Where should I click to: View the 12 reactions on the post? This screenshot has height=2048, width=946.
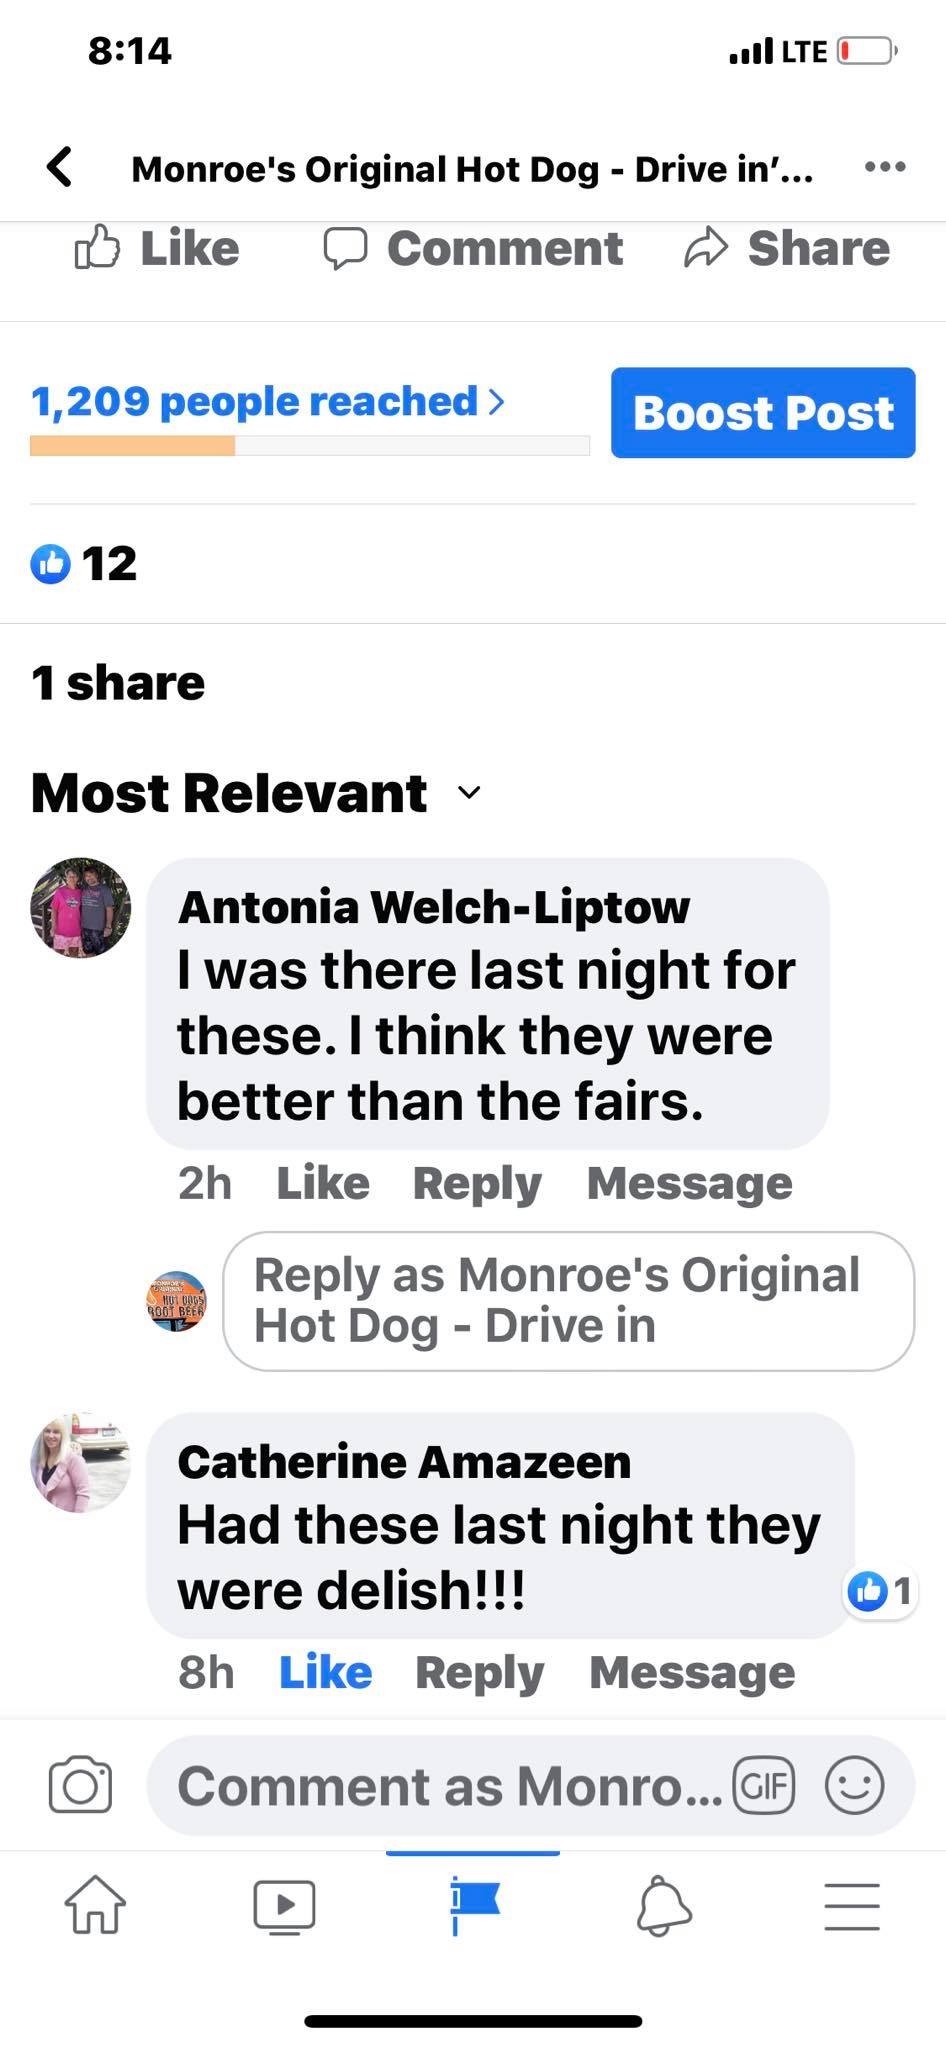click(84, 564)
